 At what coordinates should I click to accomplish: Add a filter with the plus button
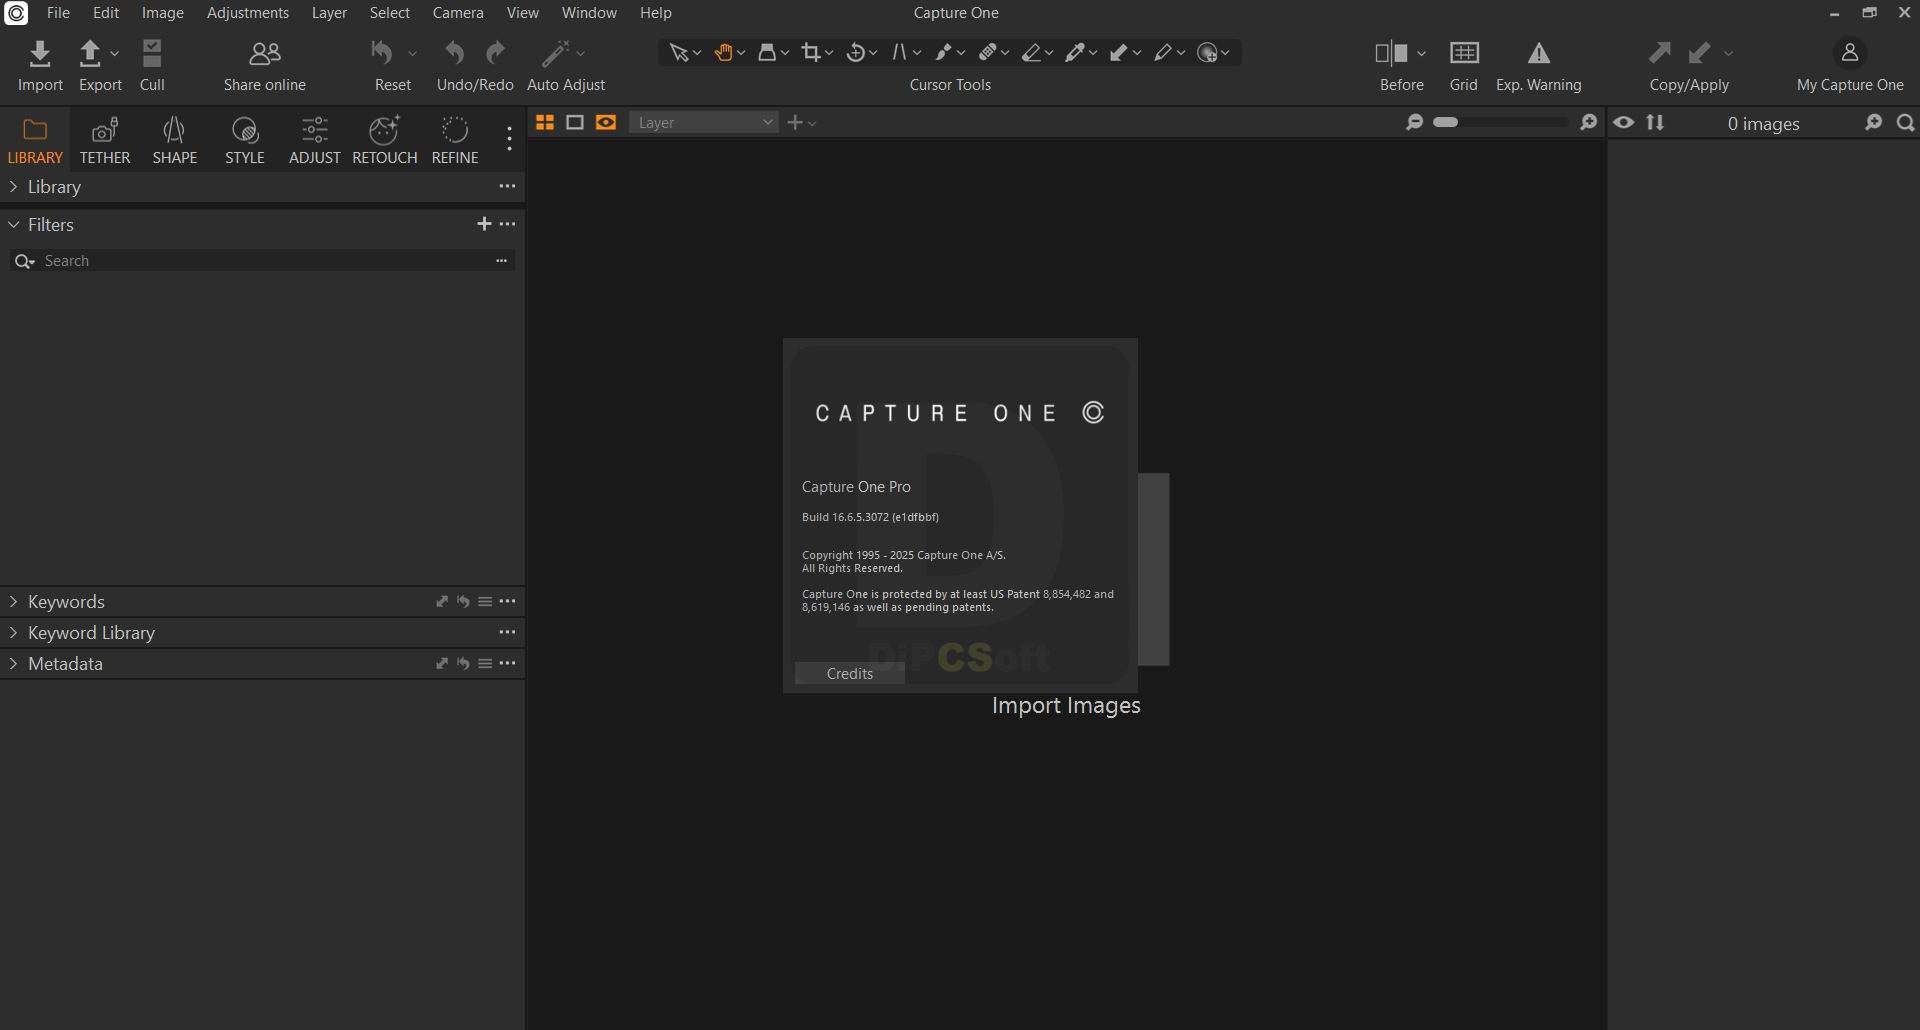click(484, 224)
